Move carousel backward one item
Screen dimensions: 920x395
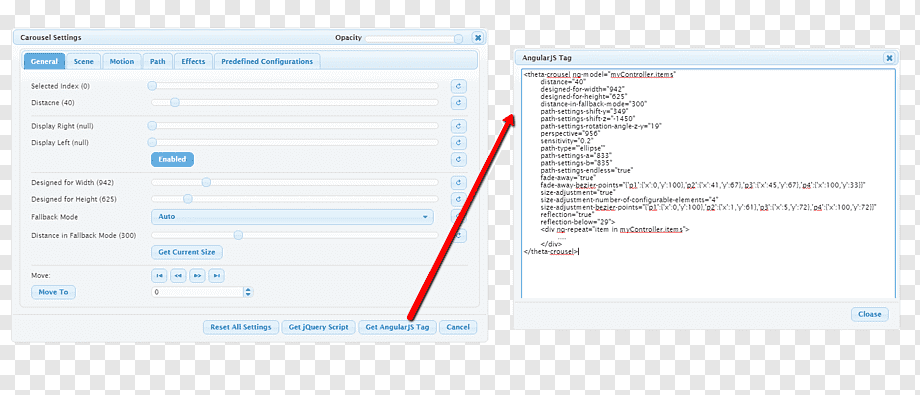178,275
